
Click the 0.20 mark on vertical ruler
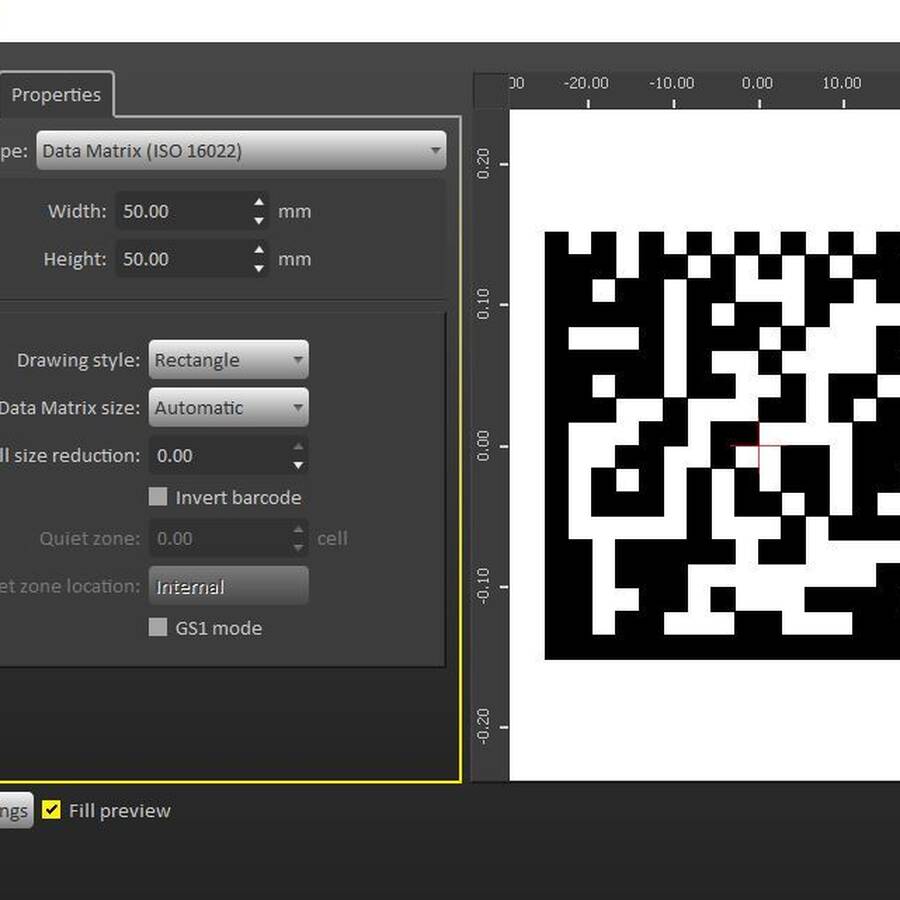(483, 164)
